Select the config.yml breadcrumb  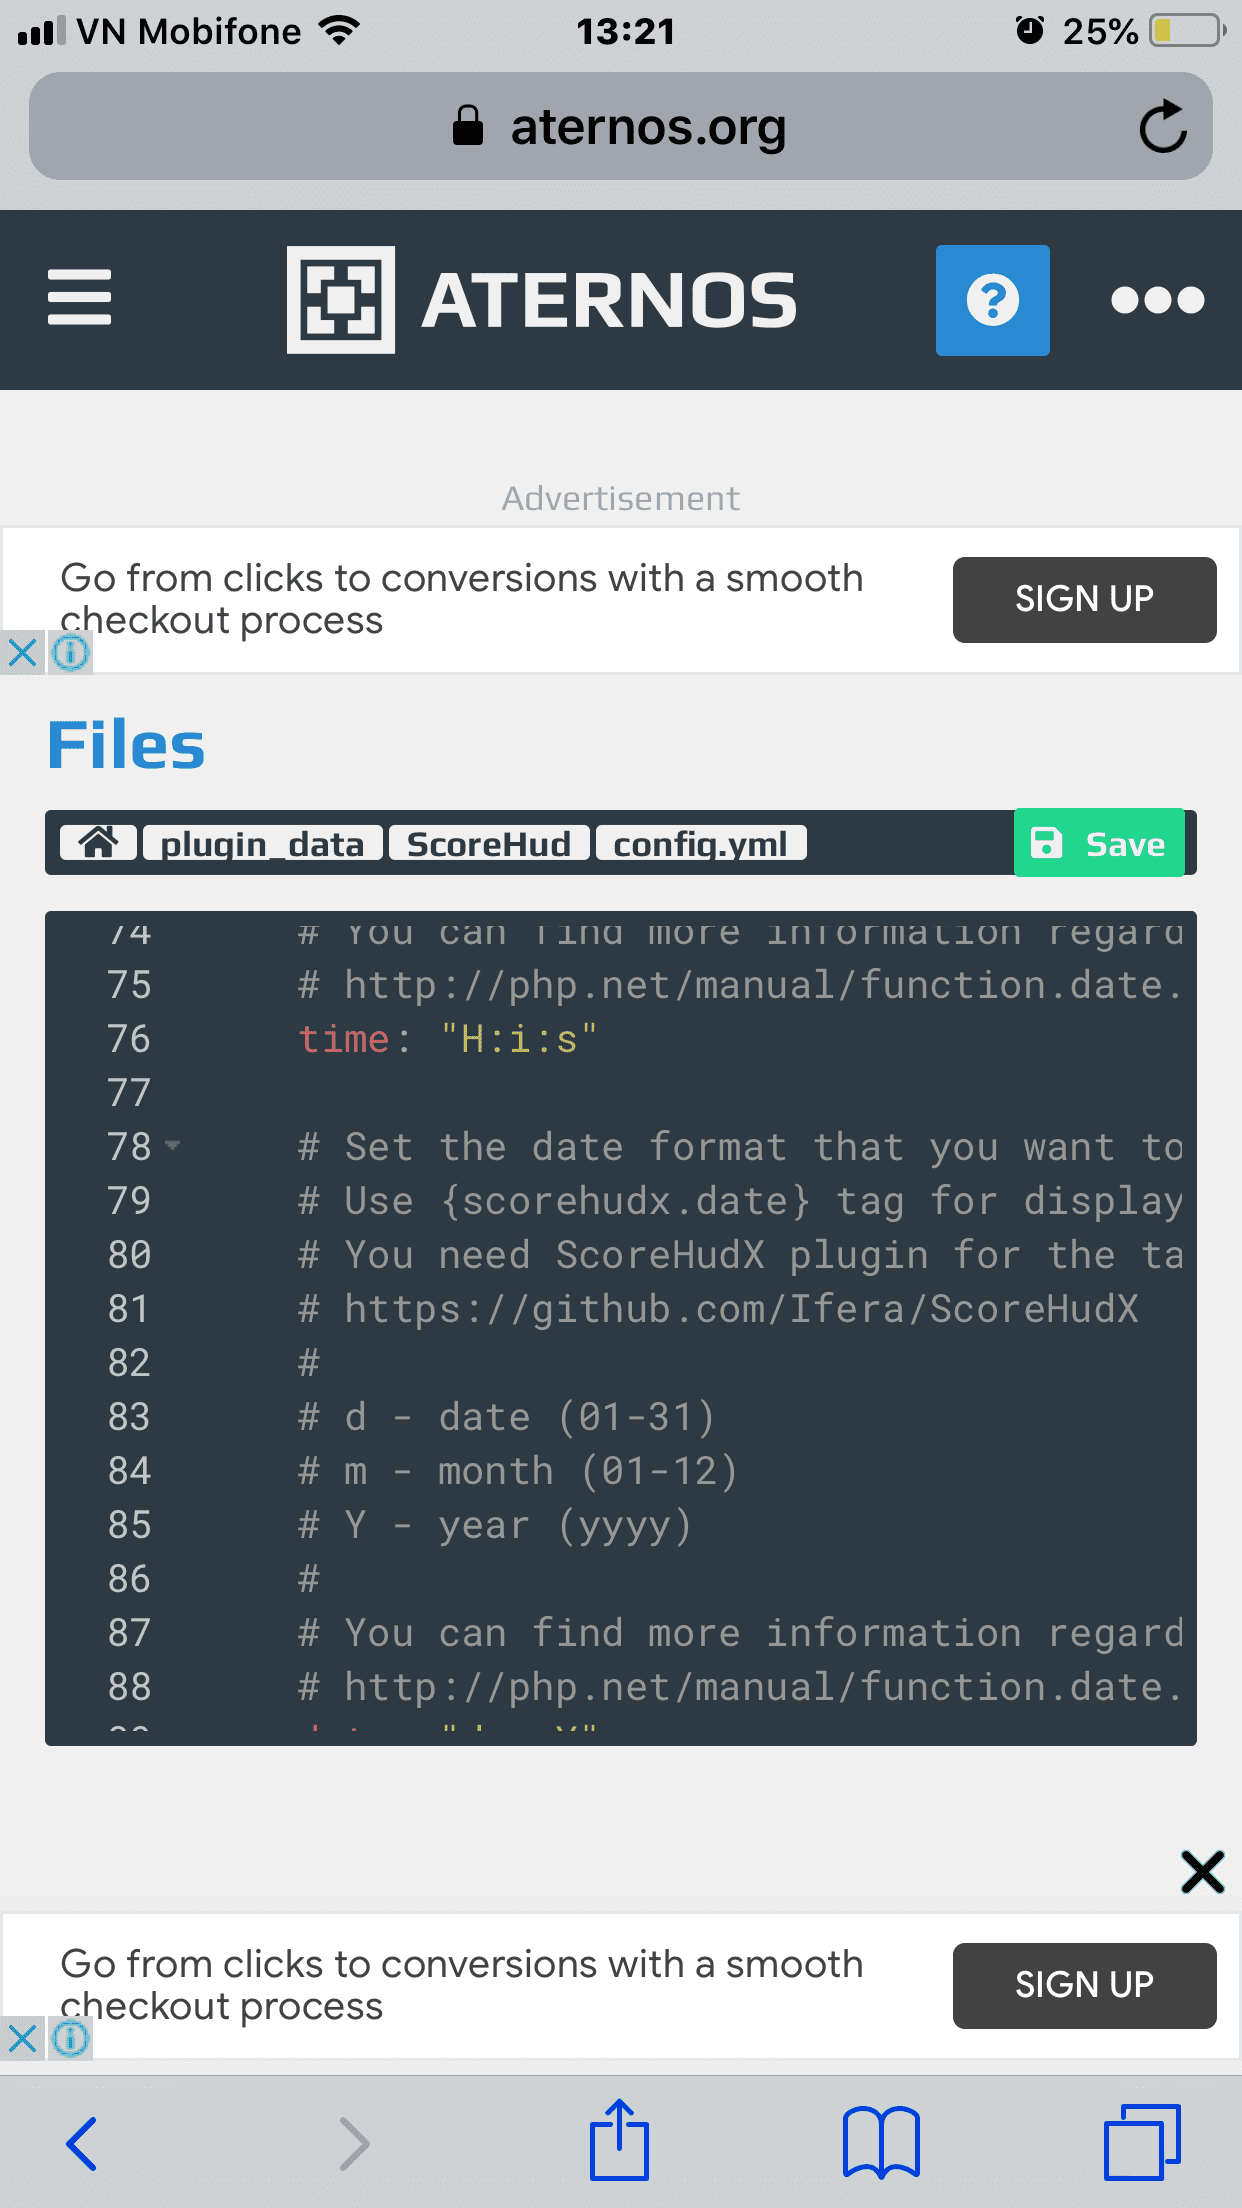tap(700, 843)
